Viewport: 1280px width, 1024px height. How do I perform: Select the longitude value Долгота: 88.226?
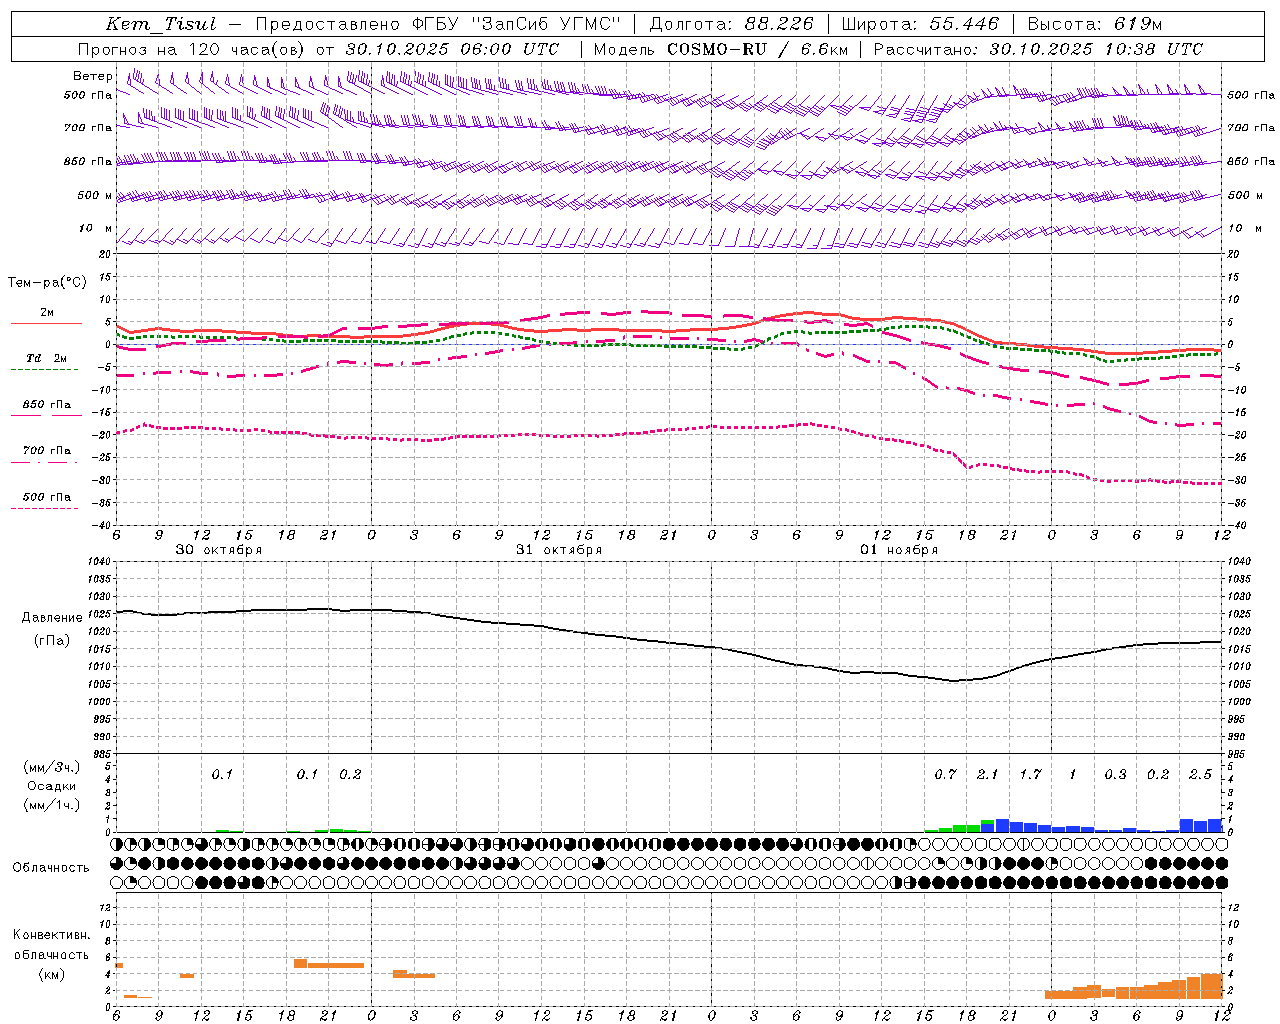[x=732, y=24]
